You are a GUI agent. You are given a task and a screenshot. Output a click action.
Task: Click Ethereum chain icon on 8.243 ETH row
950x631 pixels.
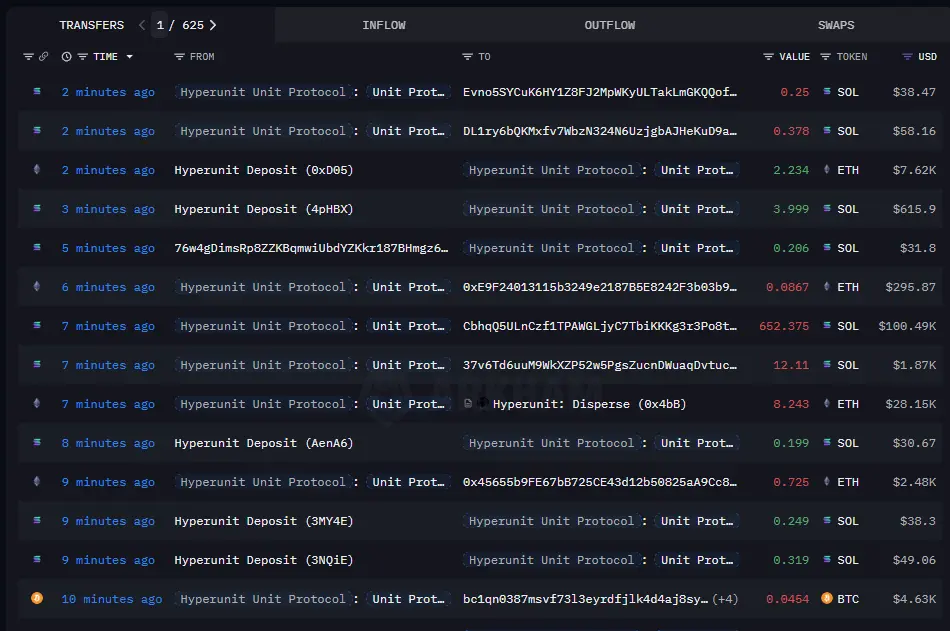(x=37, y=404)
